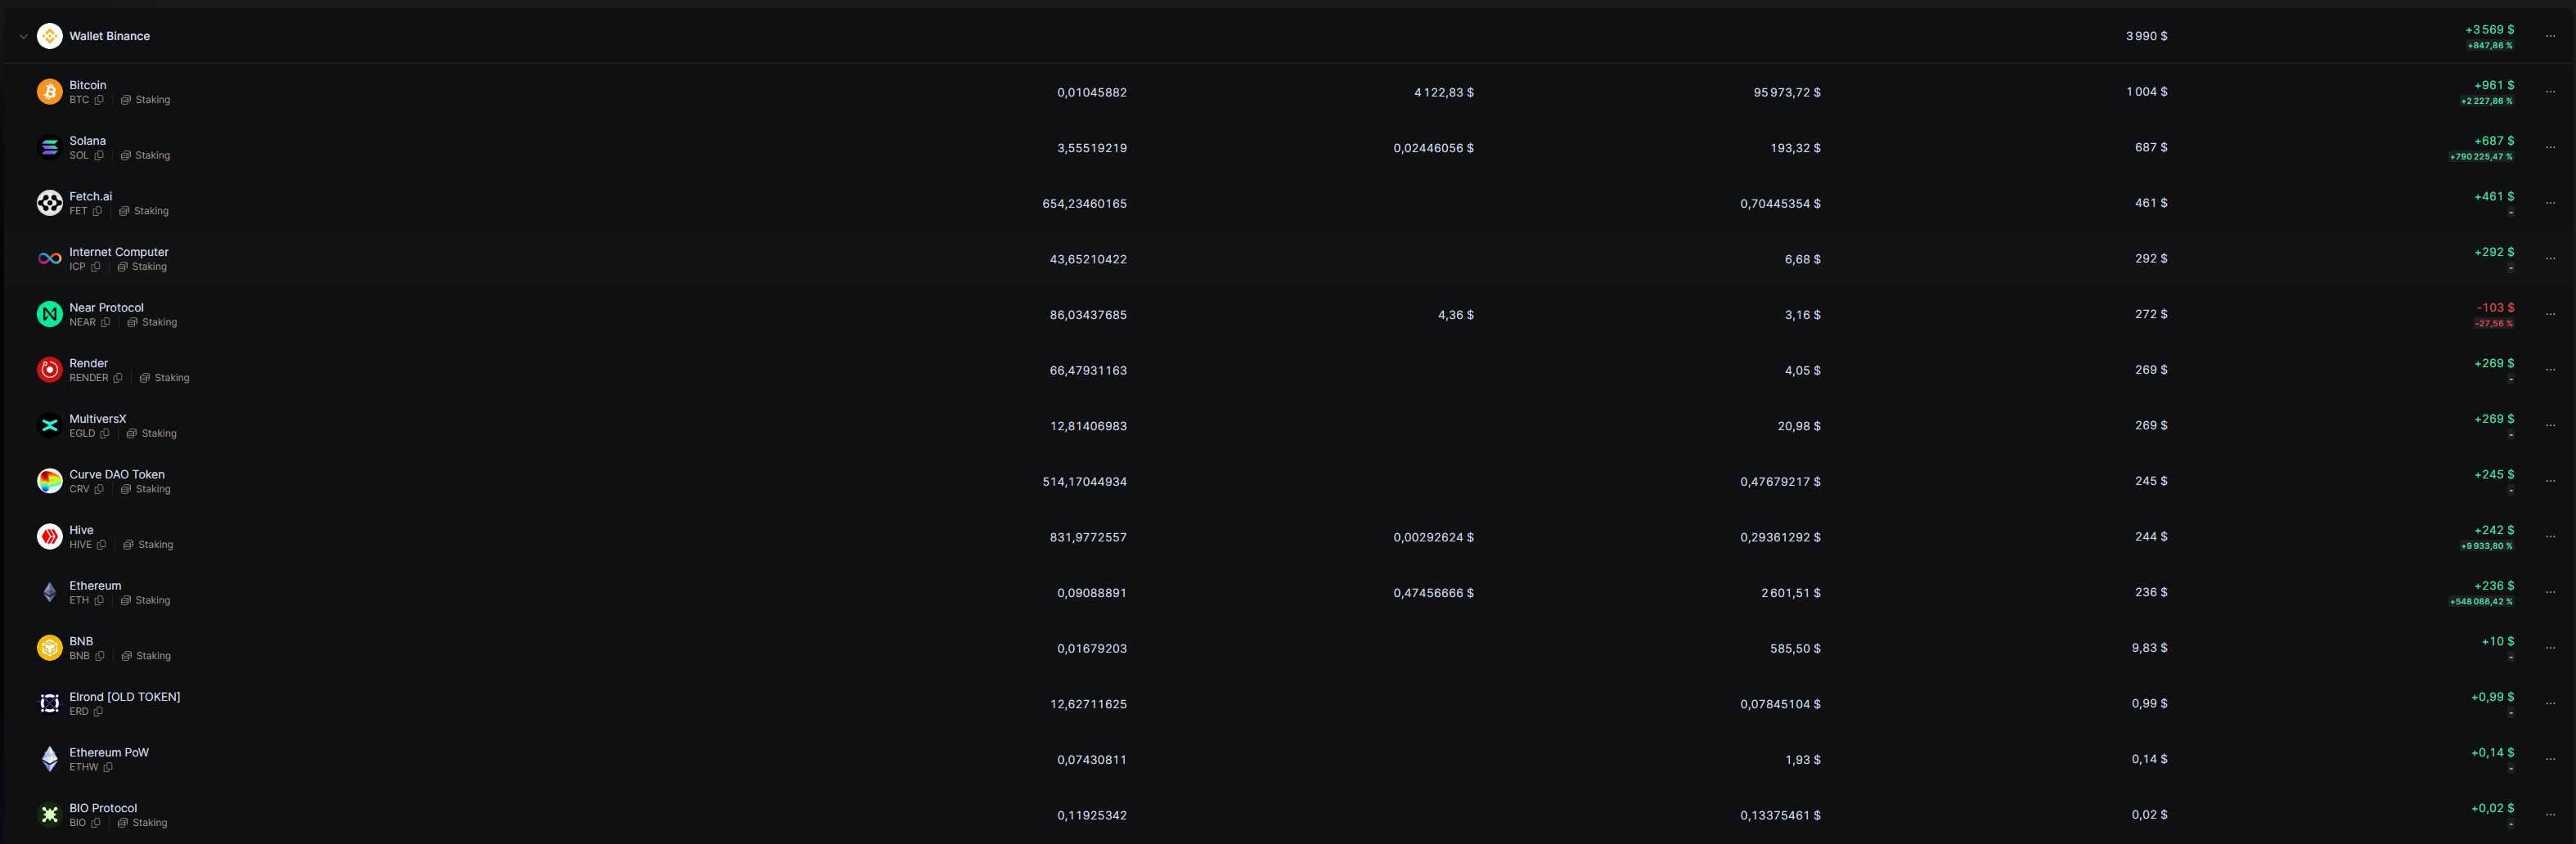Click the Curve DAO Token logo
This screenshot has height=844, width=2576.
coord(49,481)
